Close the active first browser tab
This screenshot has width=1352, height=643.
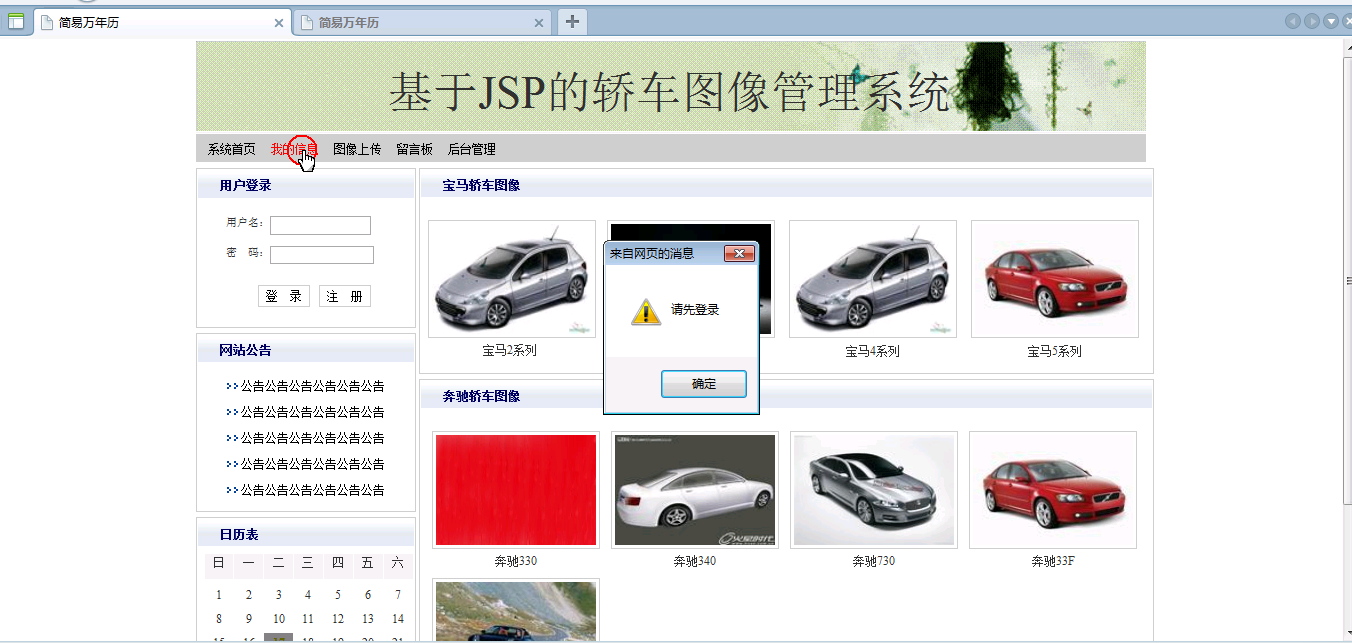pyautogui.click(x=279, y=22)
